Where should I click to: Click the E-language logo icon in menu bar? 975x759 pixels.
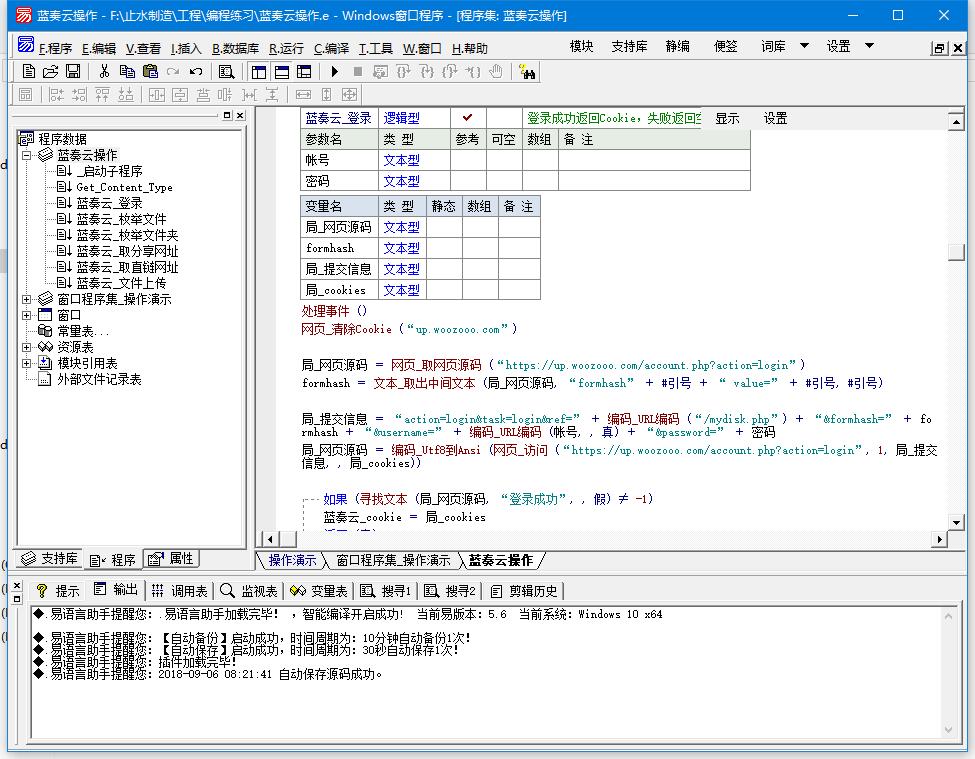[x=26, y=45]
